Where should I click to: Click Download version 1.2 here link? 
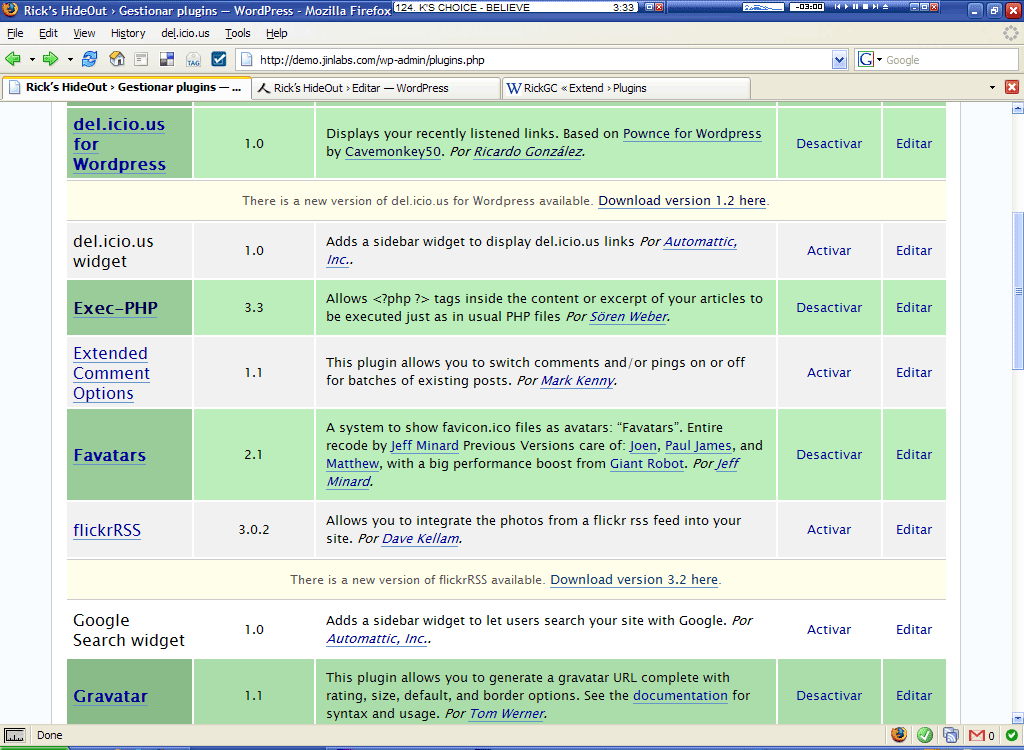(x=682, y=201)
